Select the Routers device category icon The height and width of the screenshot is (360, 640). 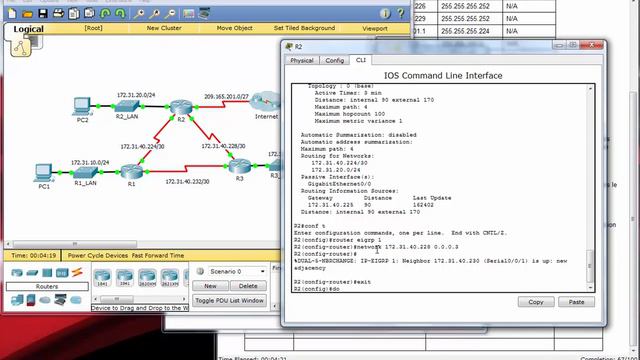coord(17,272)
